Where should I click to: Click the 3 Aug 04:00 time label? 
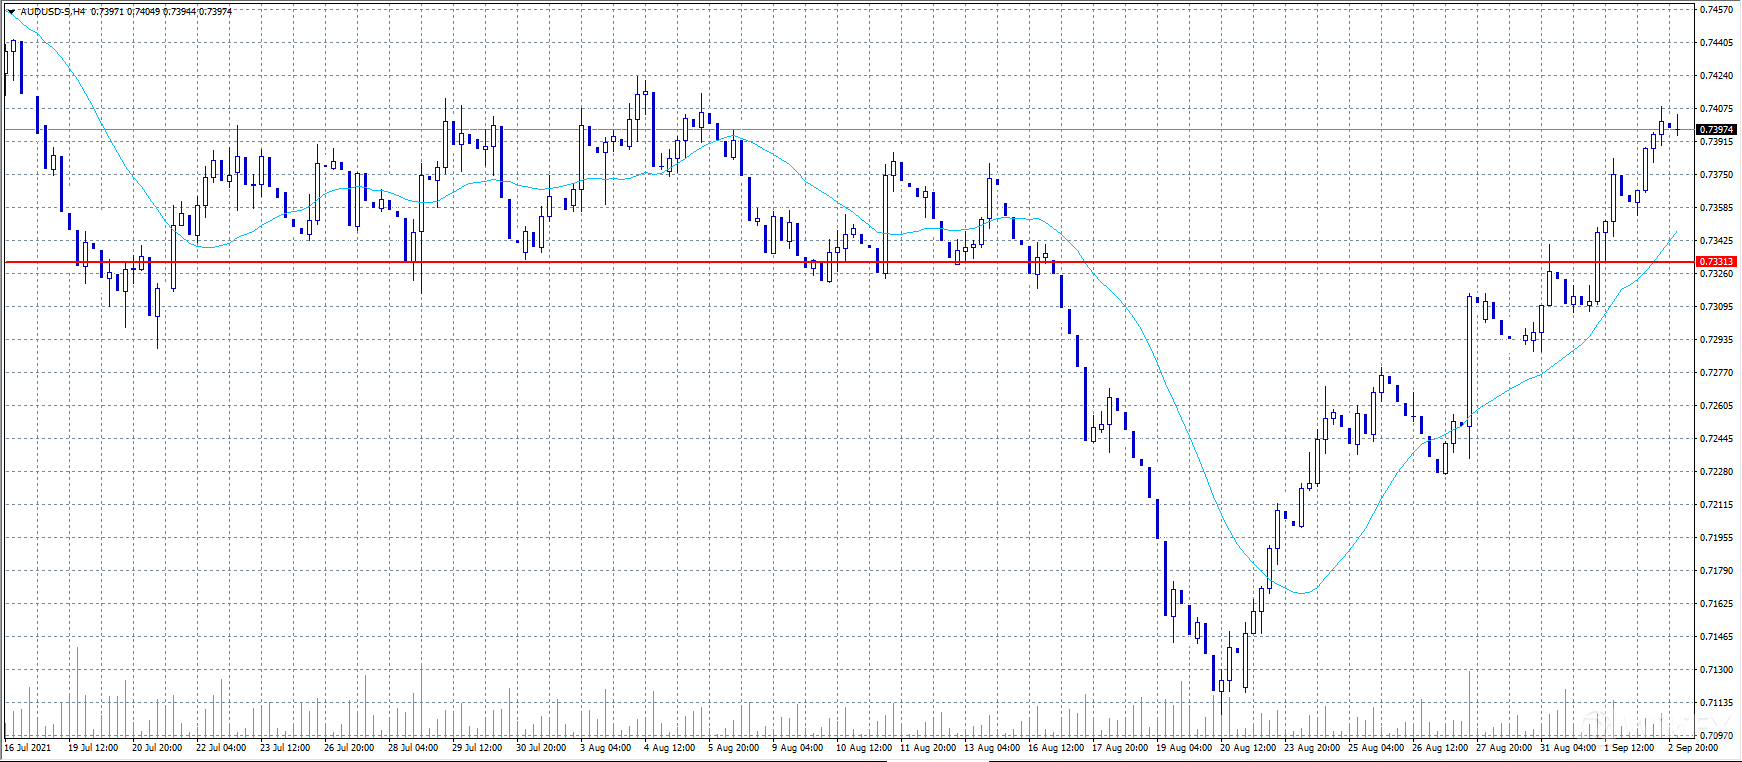coord(605,748)
